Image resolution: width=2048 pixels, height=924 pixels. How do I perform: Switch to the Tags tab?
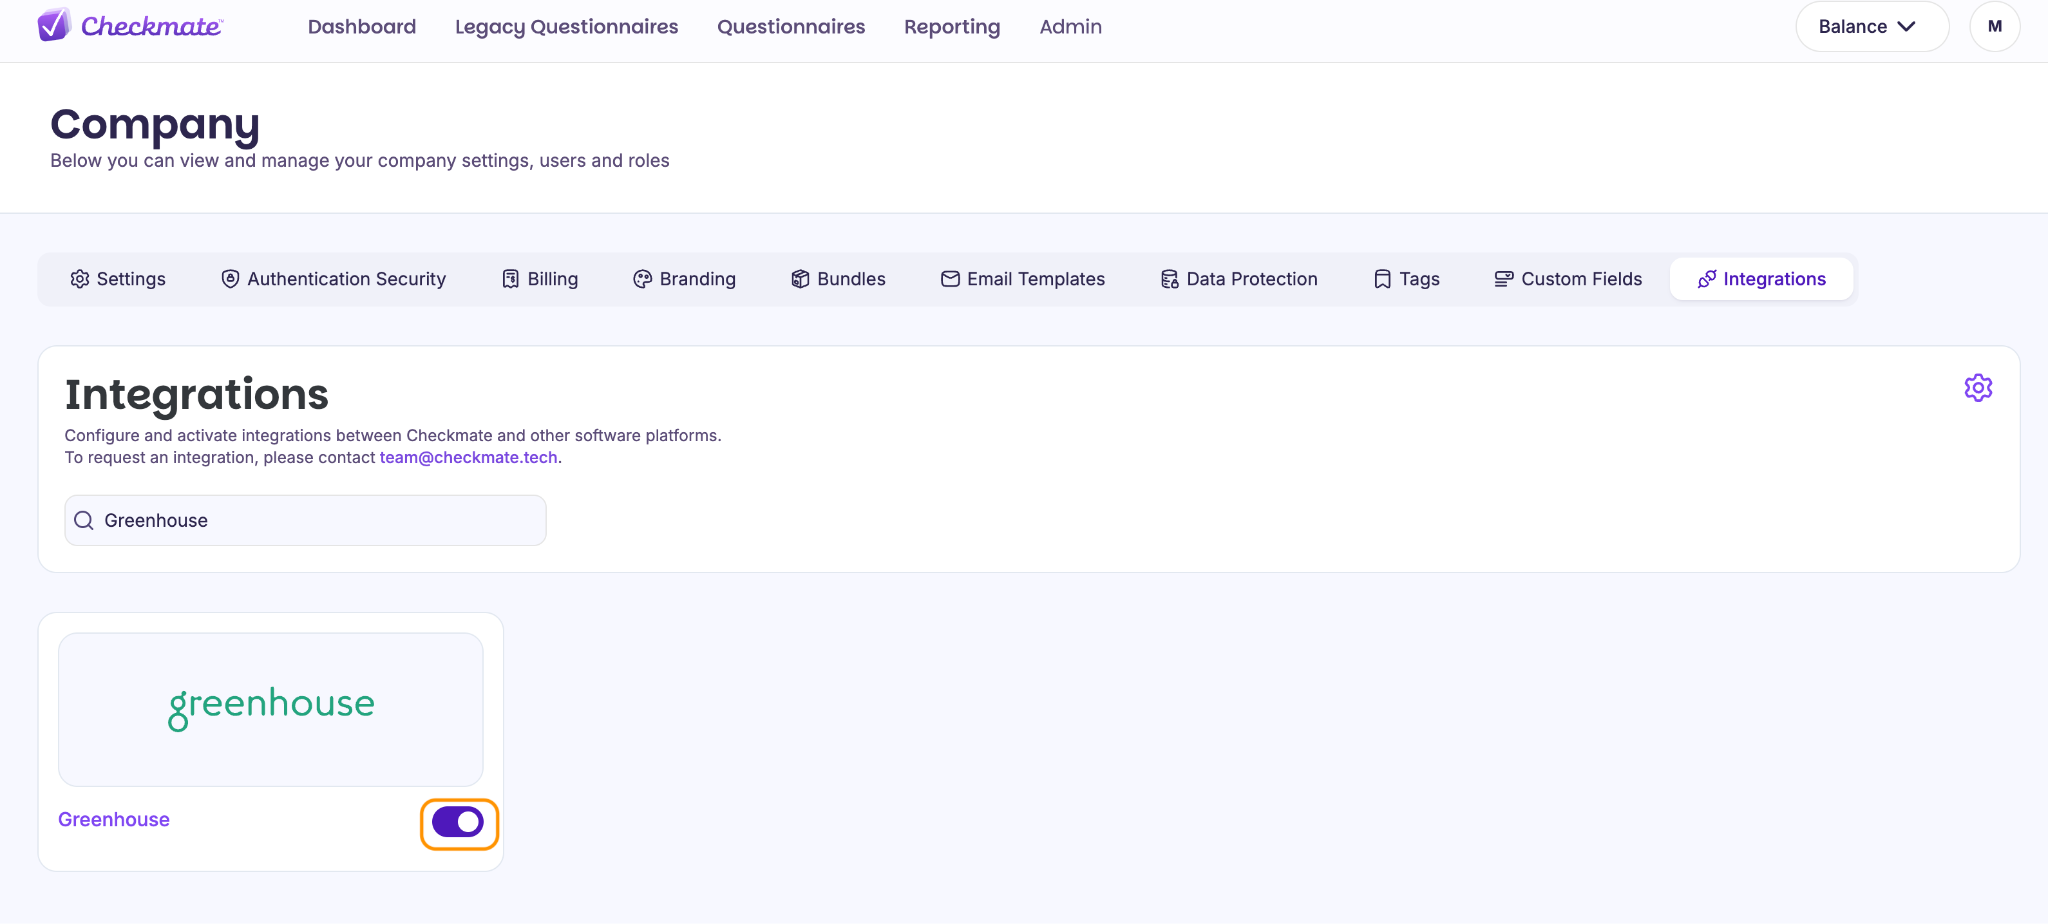click(x=1406, y=279)
